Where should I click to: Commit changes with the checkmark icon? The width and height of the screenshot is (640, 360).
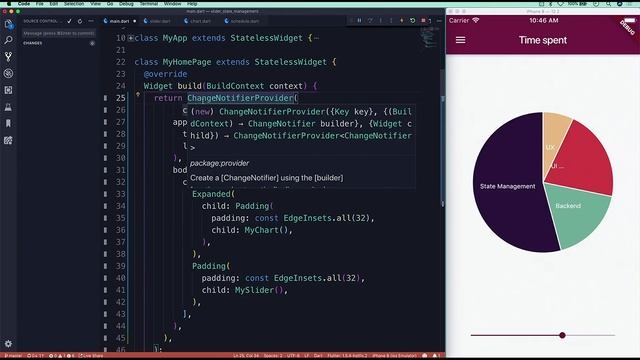pos(69,21)
